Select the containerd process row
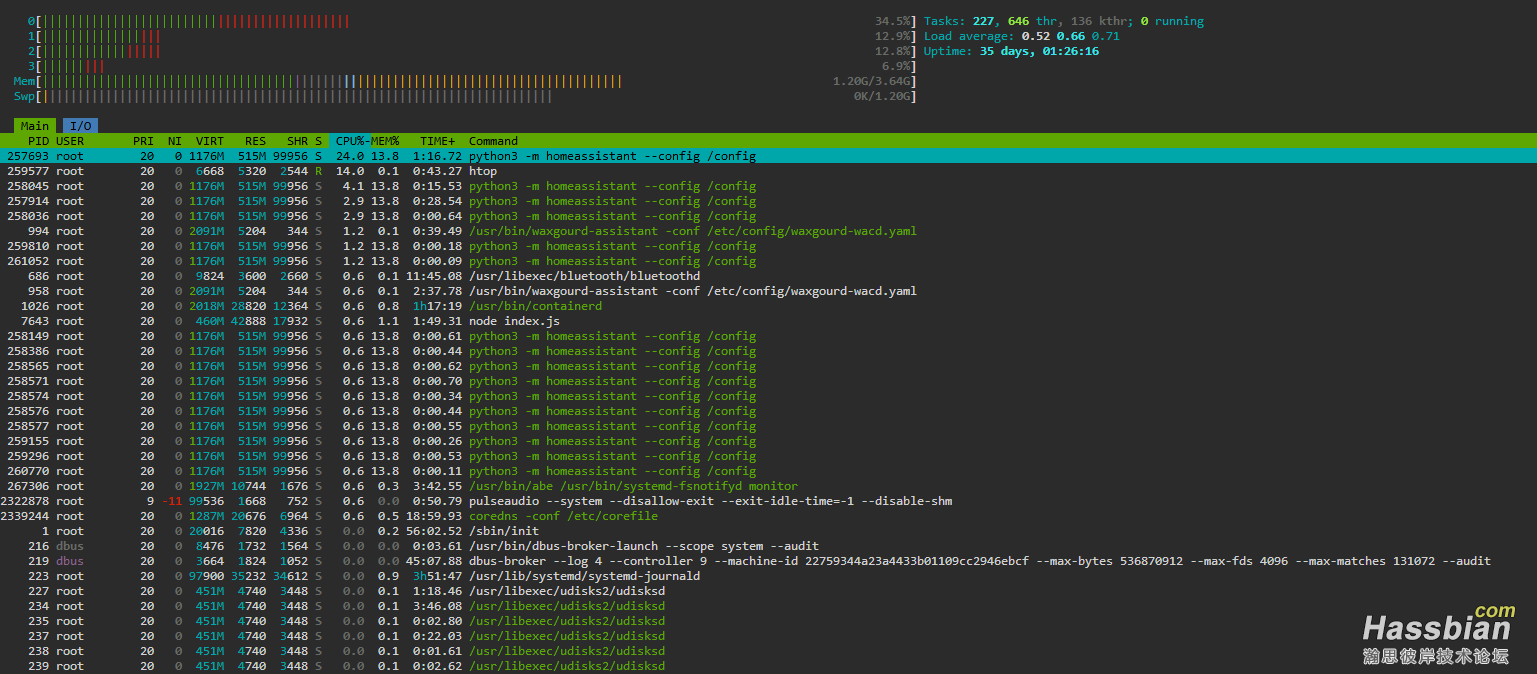The image size is (1537, 674). [768, 306]
